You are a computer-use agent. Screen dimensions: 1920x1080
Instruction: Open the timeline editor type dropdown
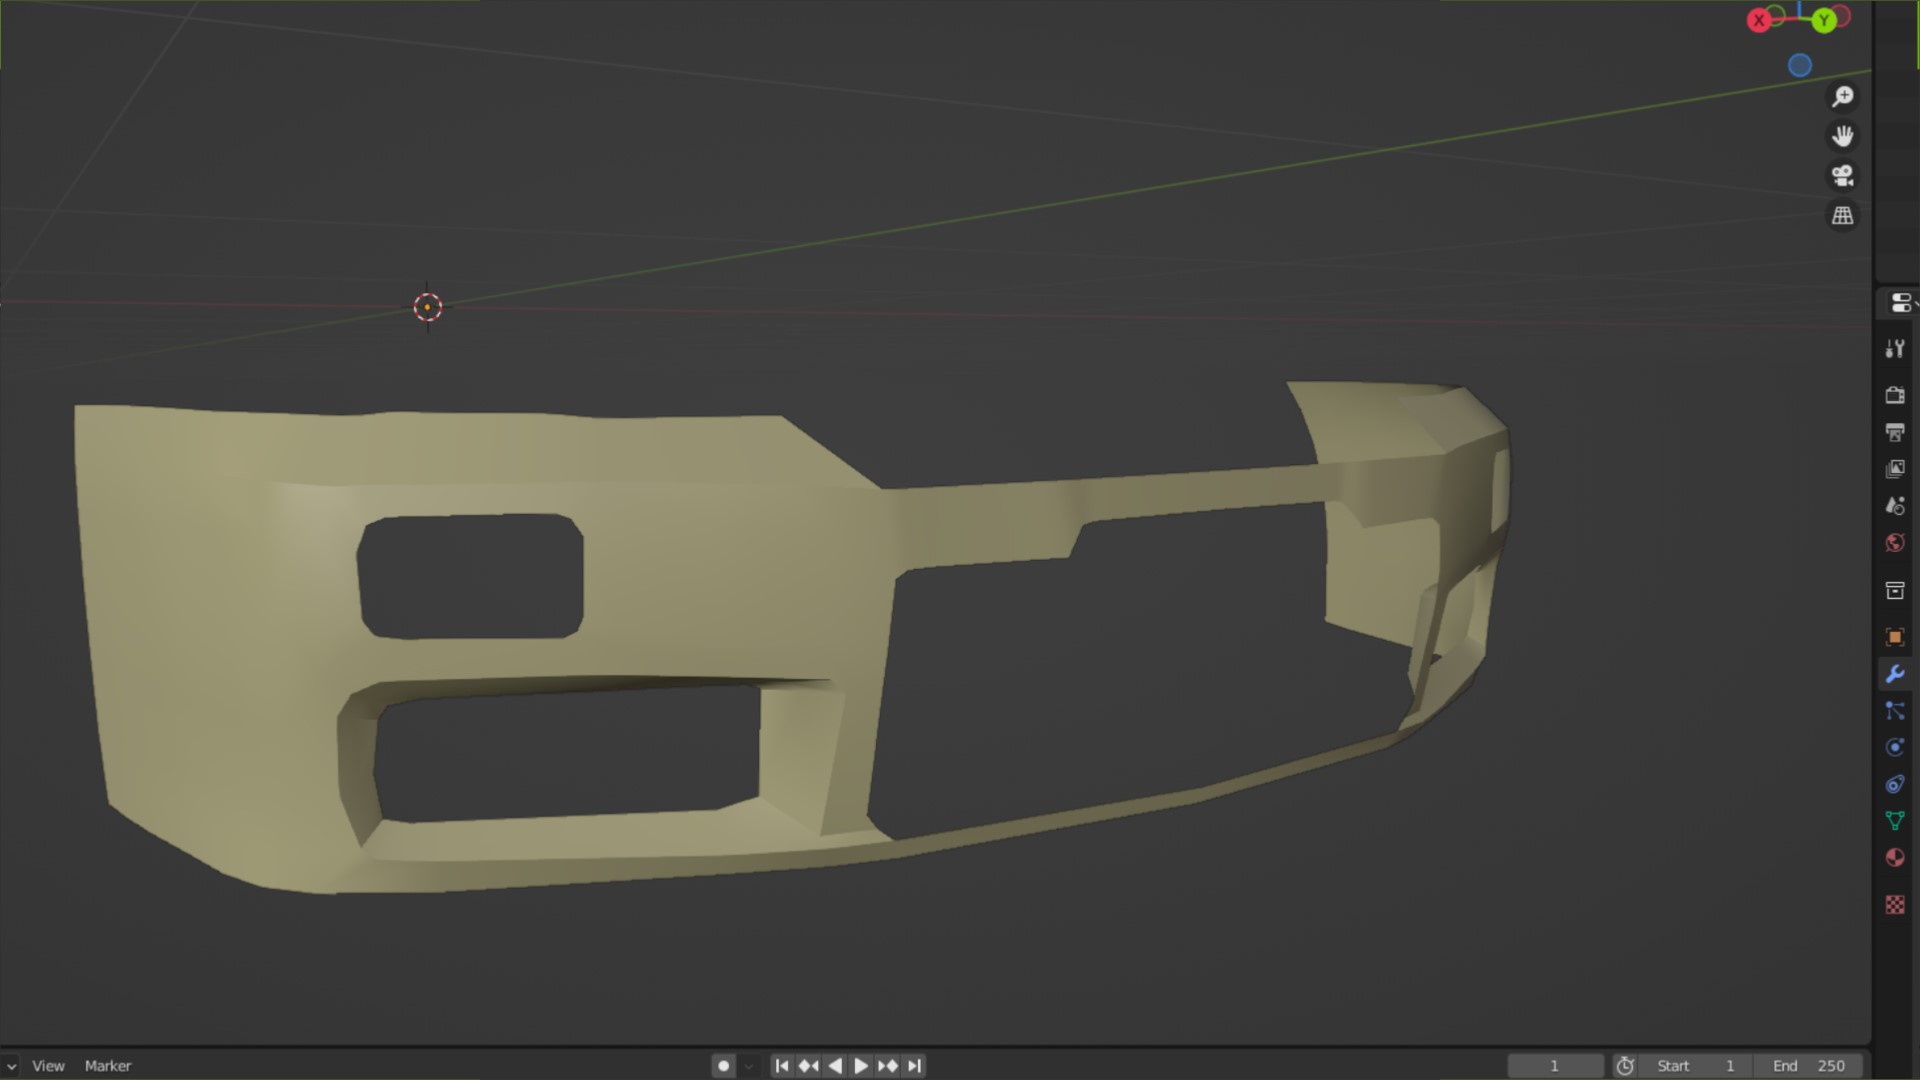point(10,1066)
